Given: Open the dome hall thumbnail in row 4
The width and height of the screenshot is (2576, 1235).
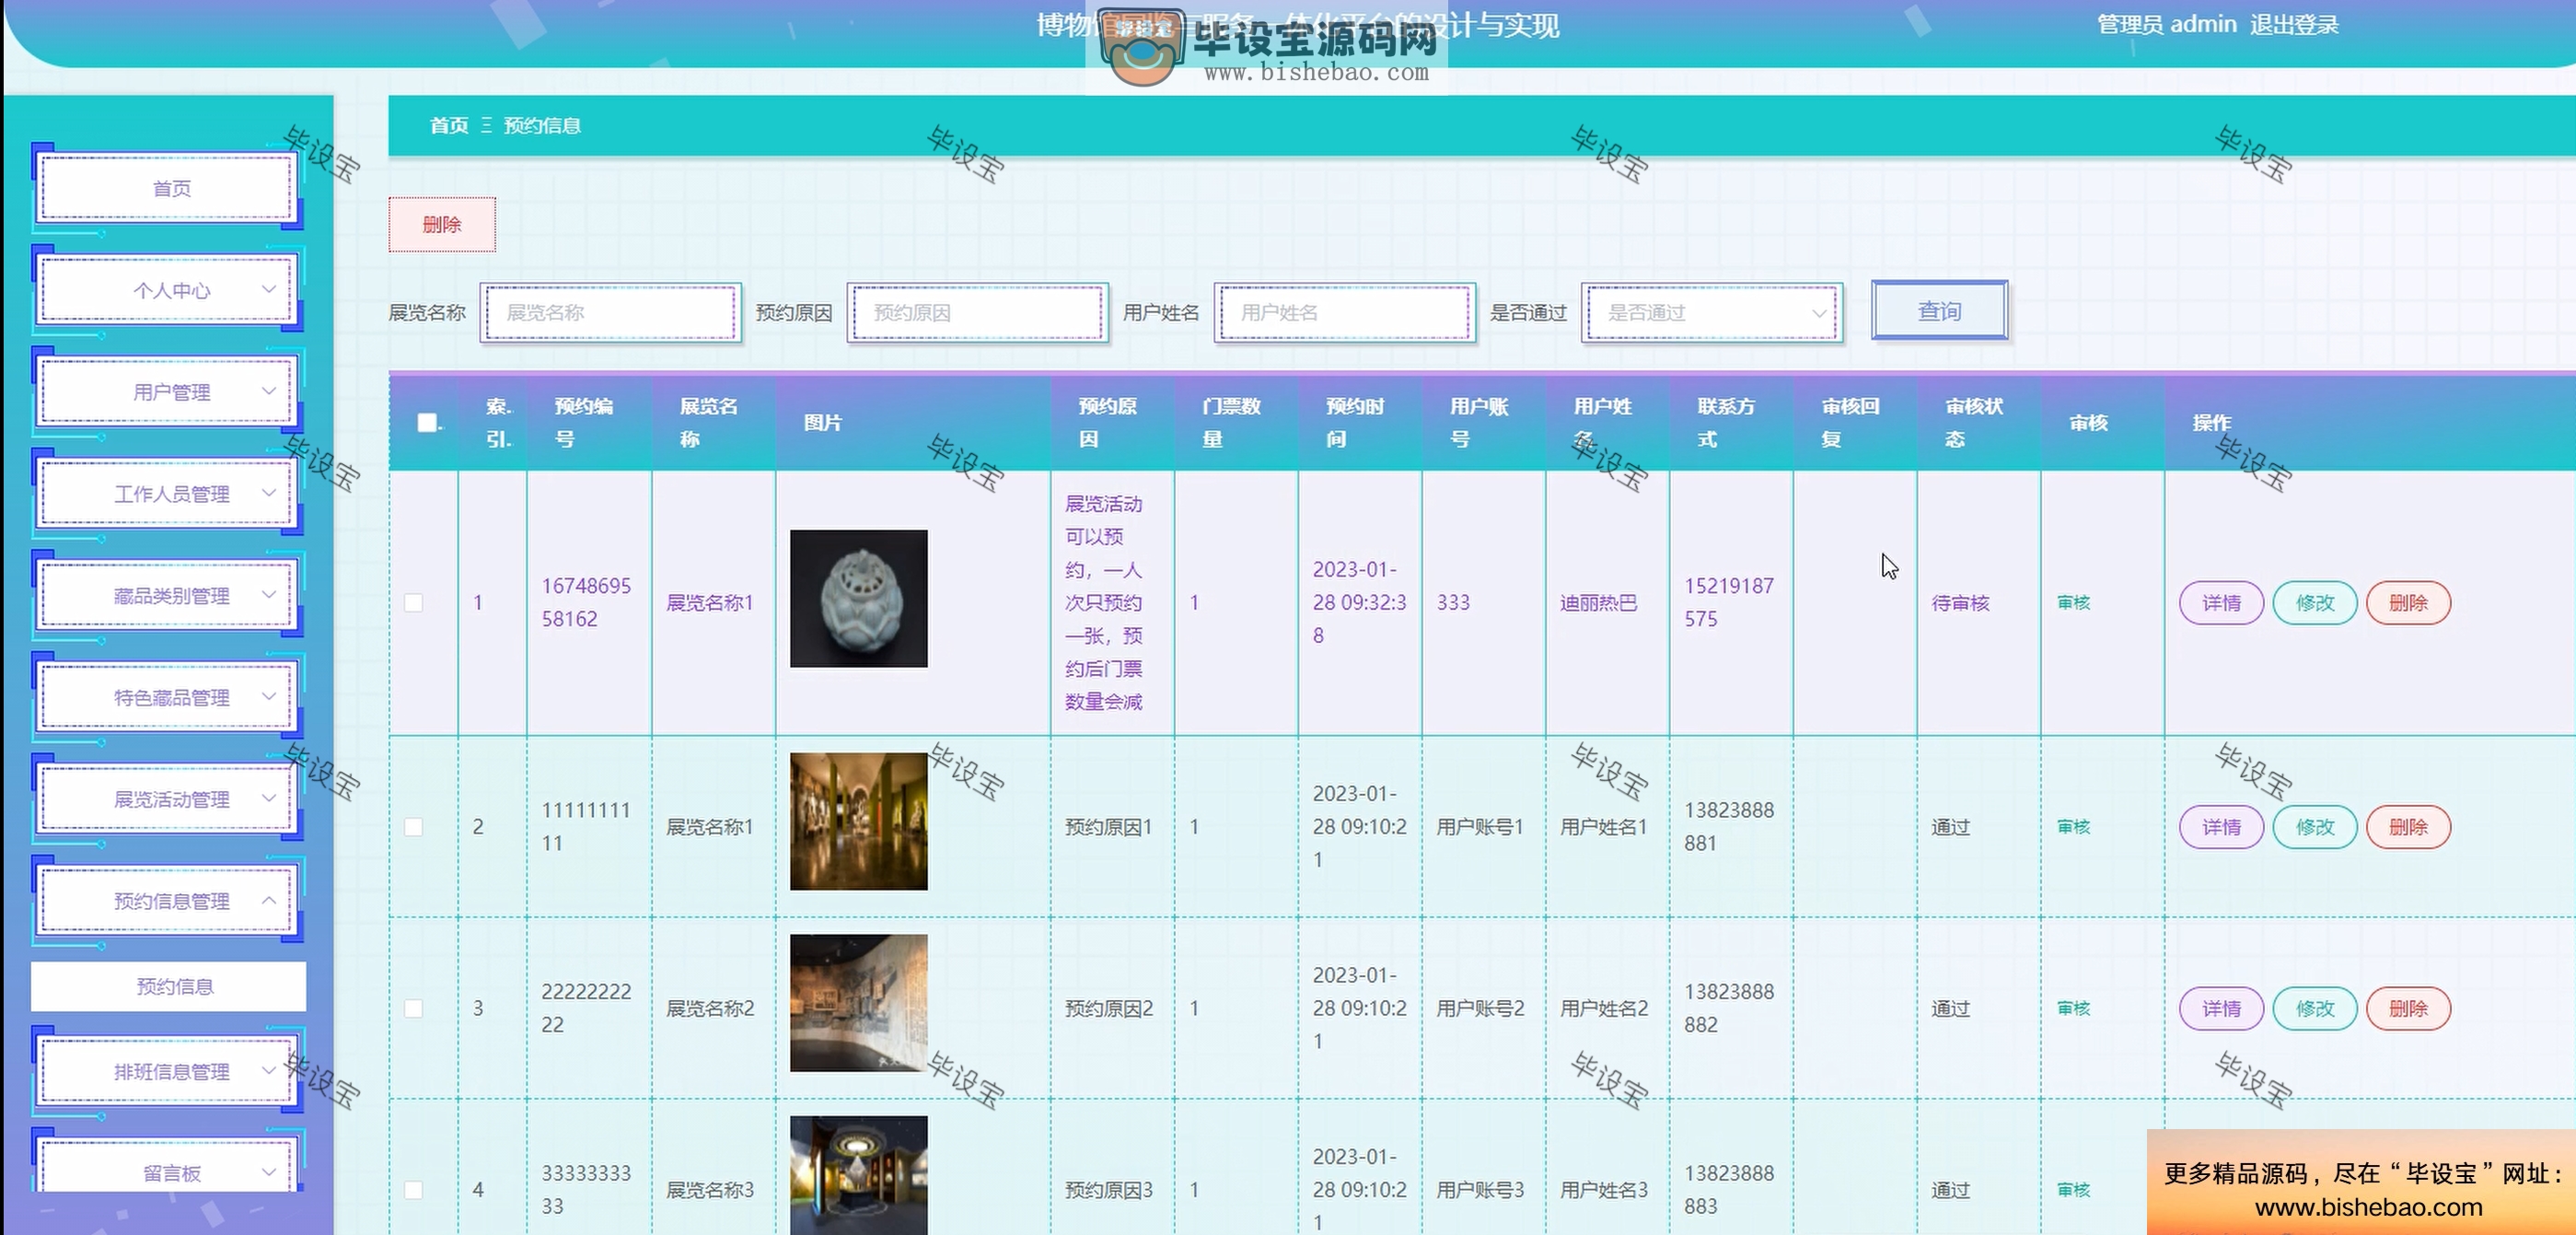Looking at the screenshot, I should click(859, 1176).
